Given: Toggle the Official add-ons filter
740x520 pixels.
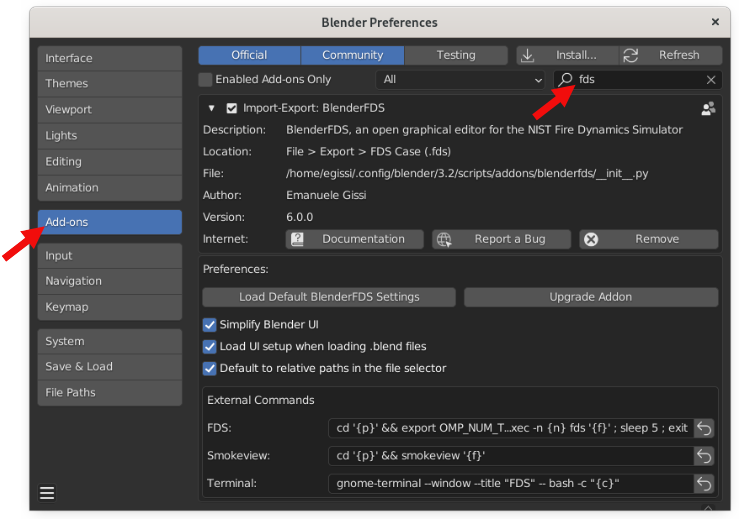Looking at the screenshot, I should (249, 55).
